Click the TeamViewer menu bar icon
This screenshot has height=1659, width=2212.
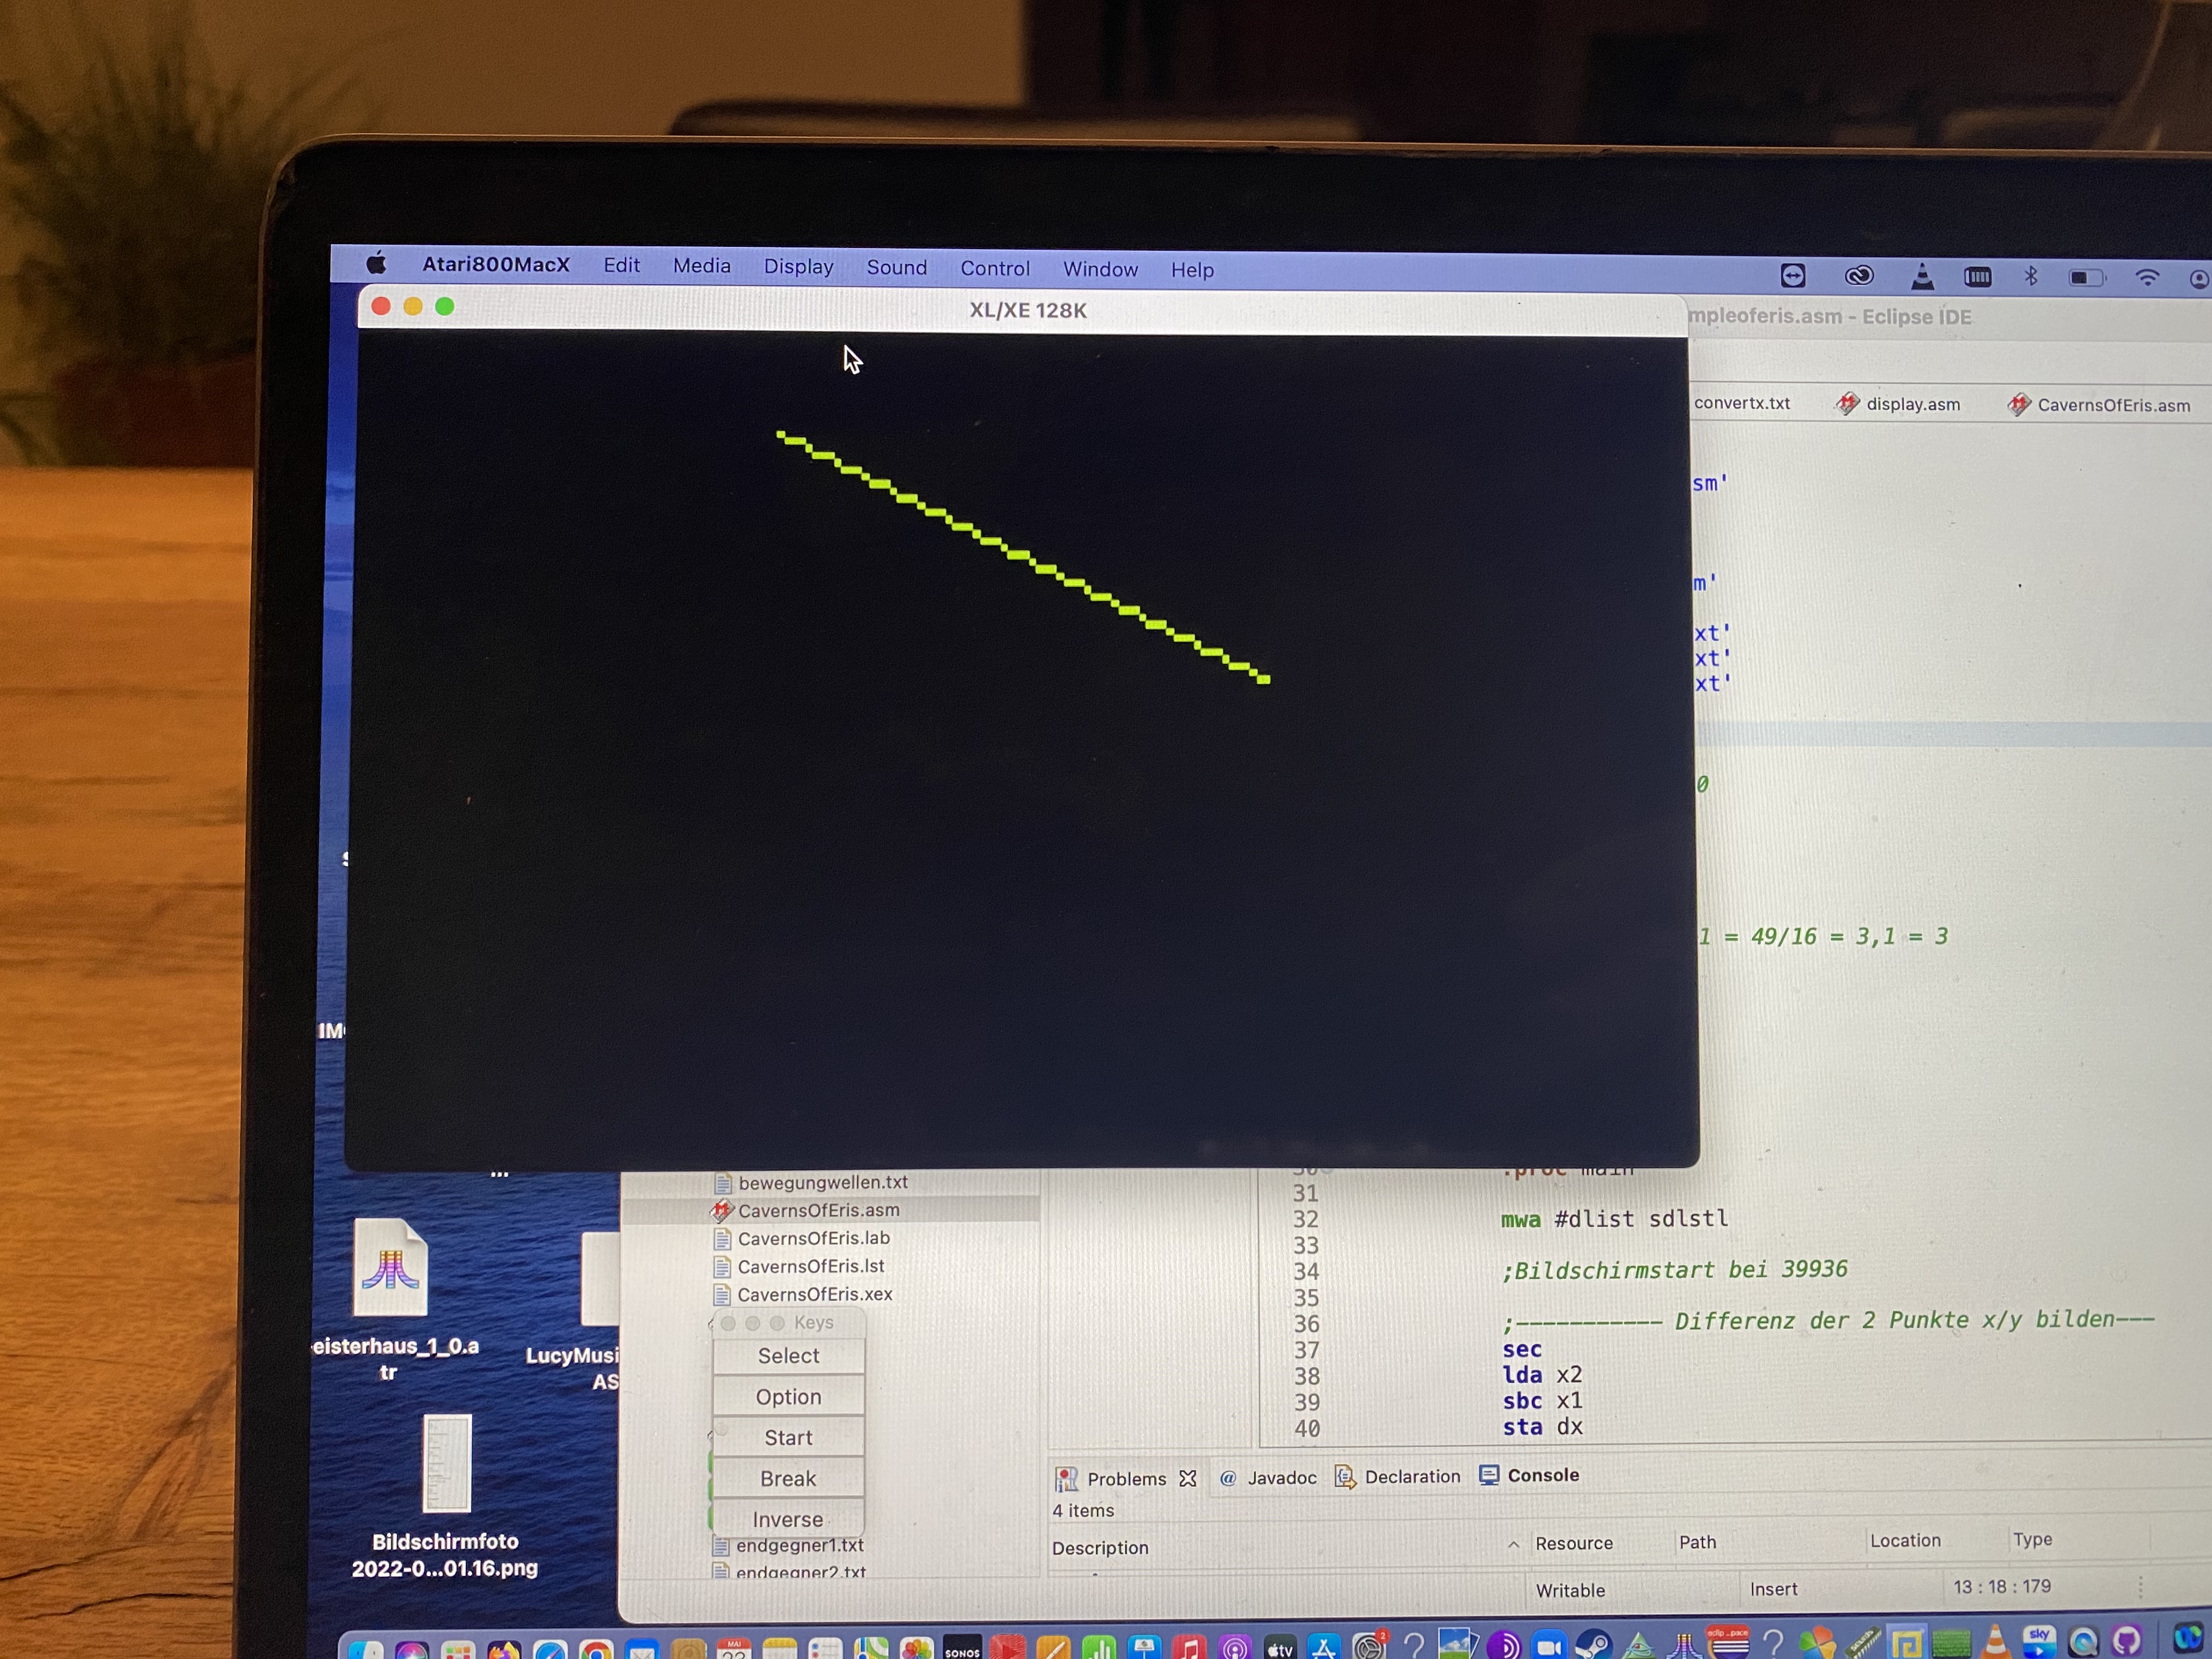tap(1792, 276)
